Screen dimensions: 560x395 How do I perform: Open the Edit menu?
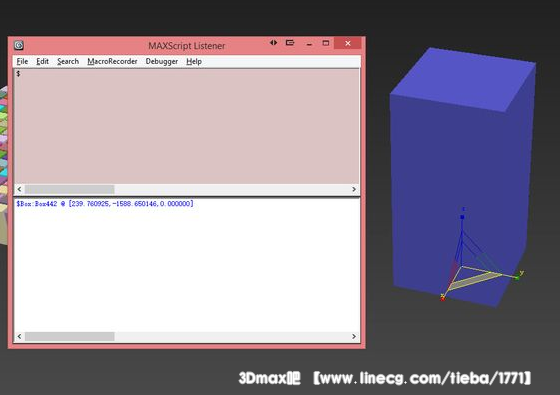click(42, 61)
